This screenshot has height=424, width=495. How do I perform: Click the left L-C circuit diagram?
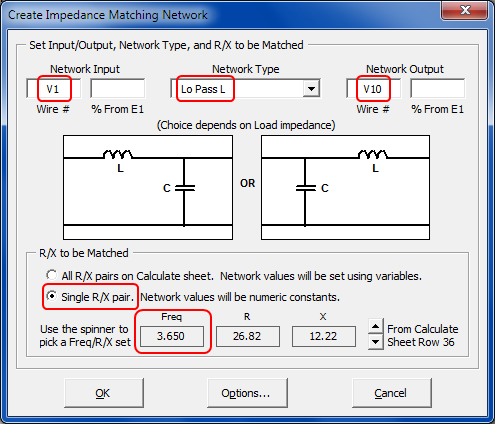pos(148,187)
